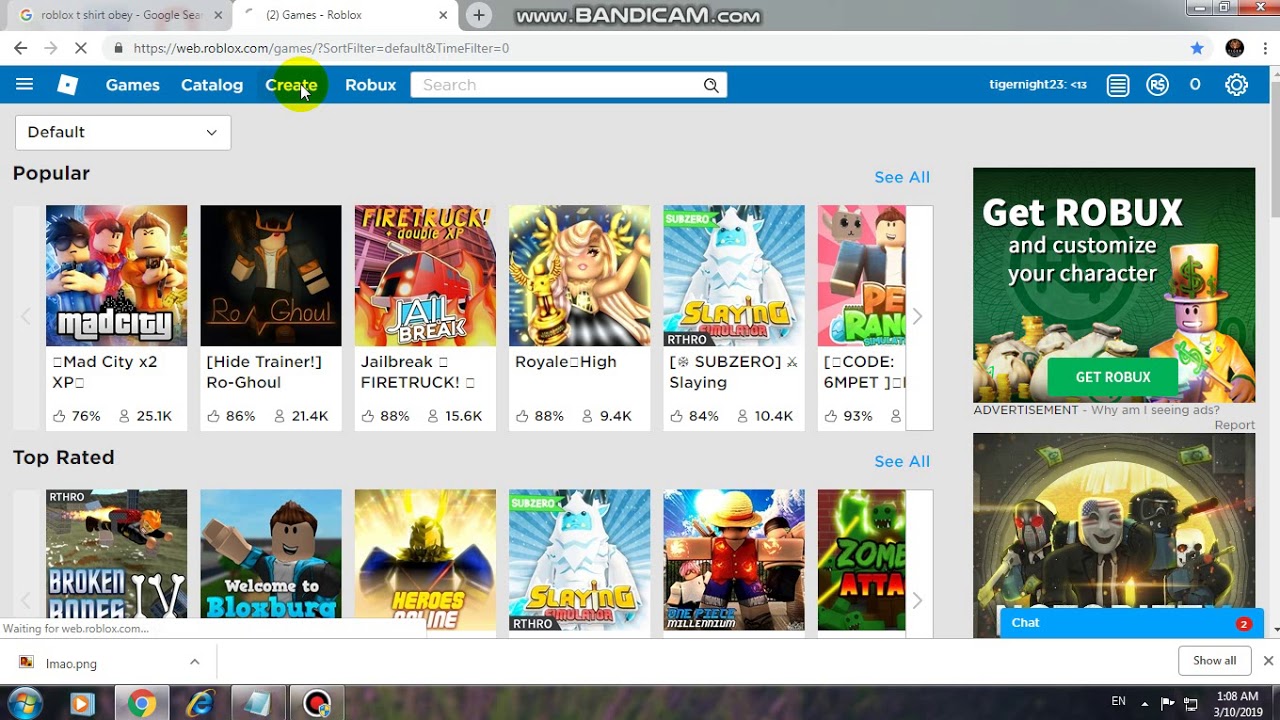
Task: Open the taskbar clock
Action: tap(1238, 703)
